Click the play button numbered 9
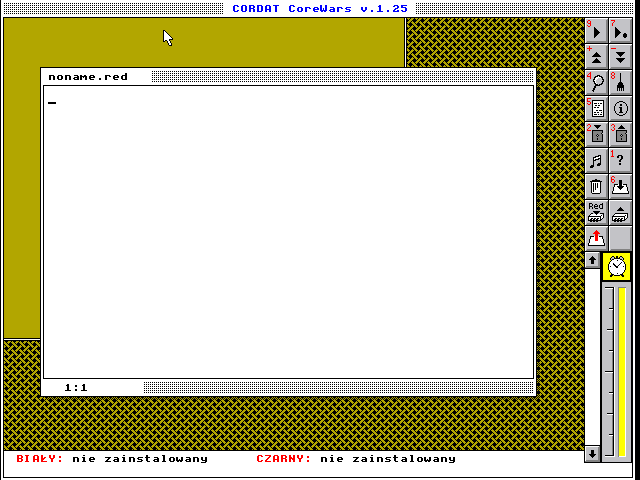The height and width of the screenshot is (480, 640). click(596, 31)
